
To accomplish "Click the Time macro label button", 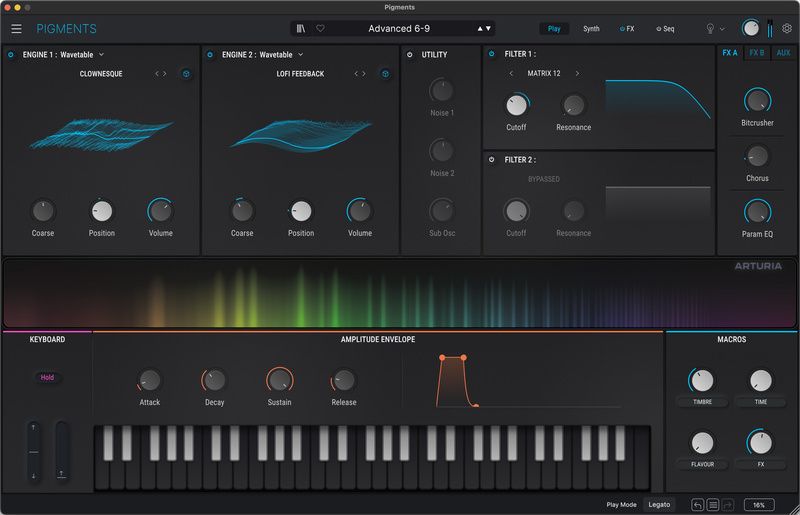I will pyautogui.click(x=761, y=402).
